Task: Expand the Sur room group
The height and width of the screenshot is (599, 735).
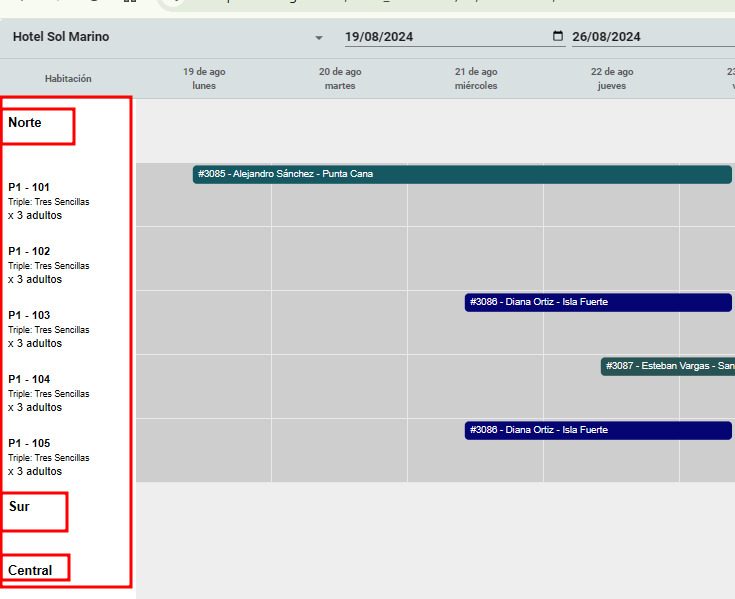Action: coord(20,507)
